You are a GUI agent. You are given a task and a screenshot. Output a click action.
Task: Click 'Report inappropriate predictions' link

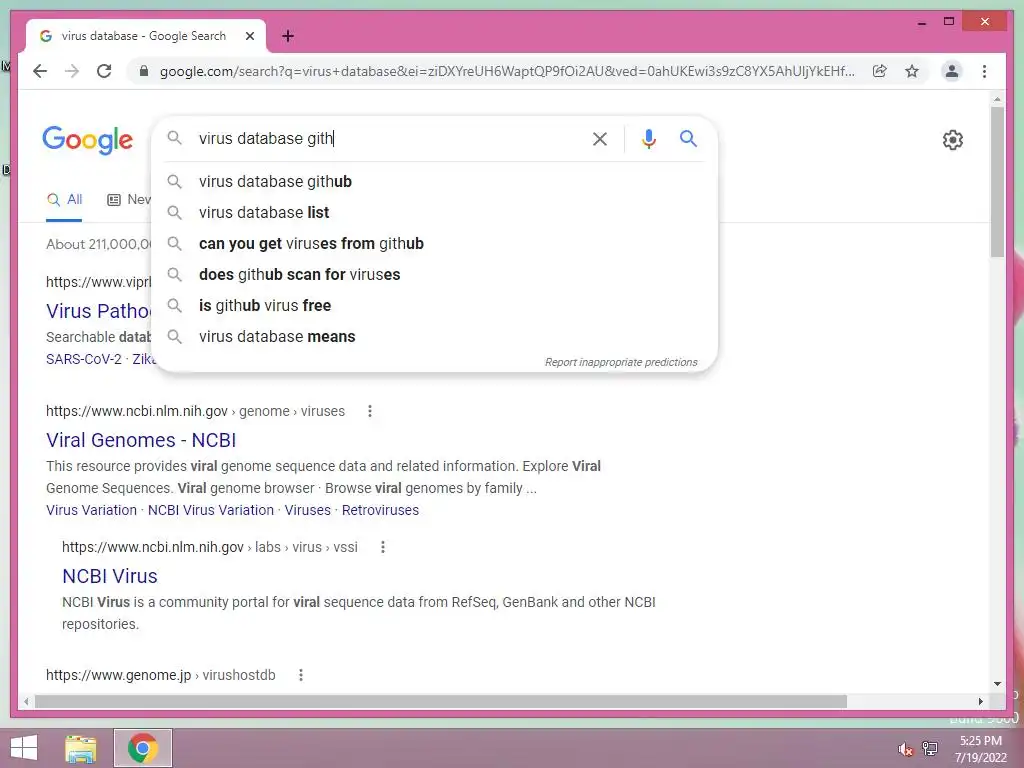pos(621,362)
